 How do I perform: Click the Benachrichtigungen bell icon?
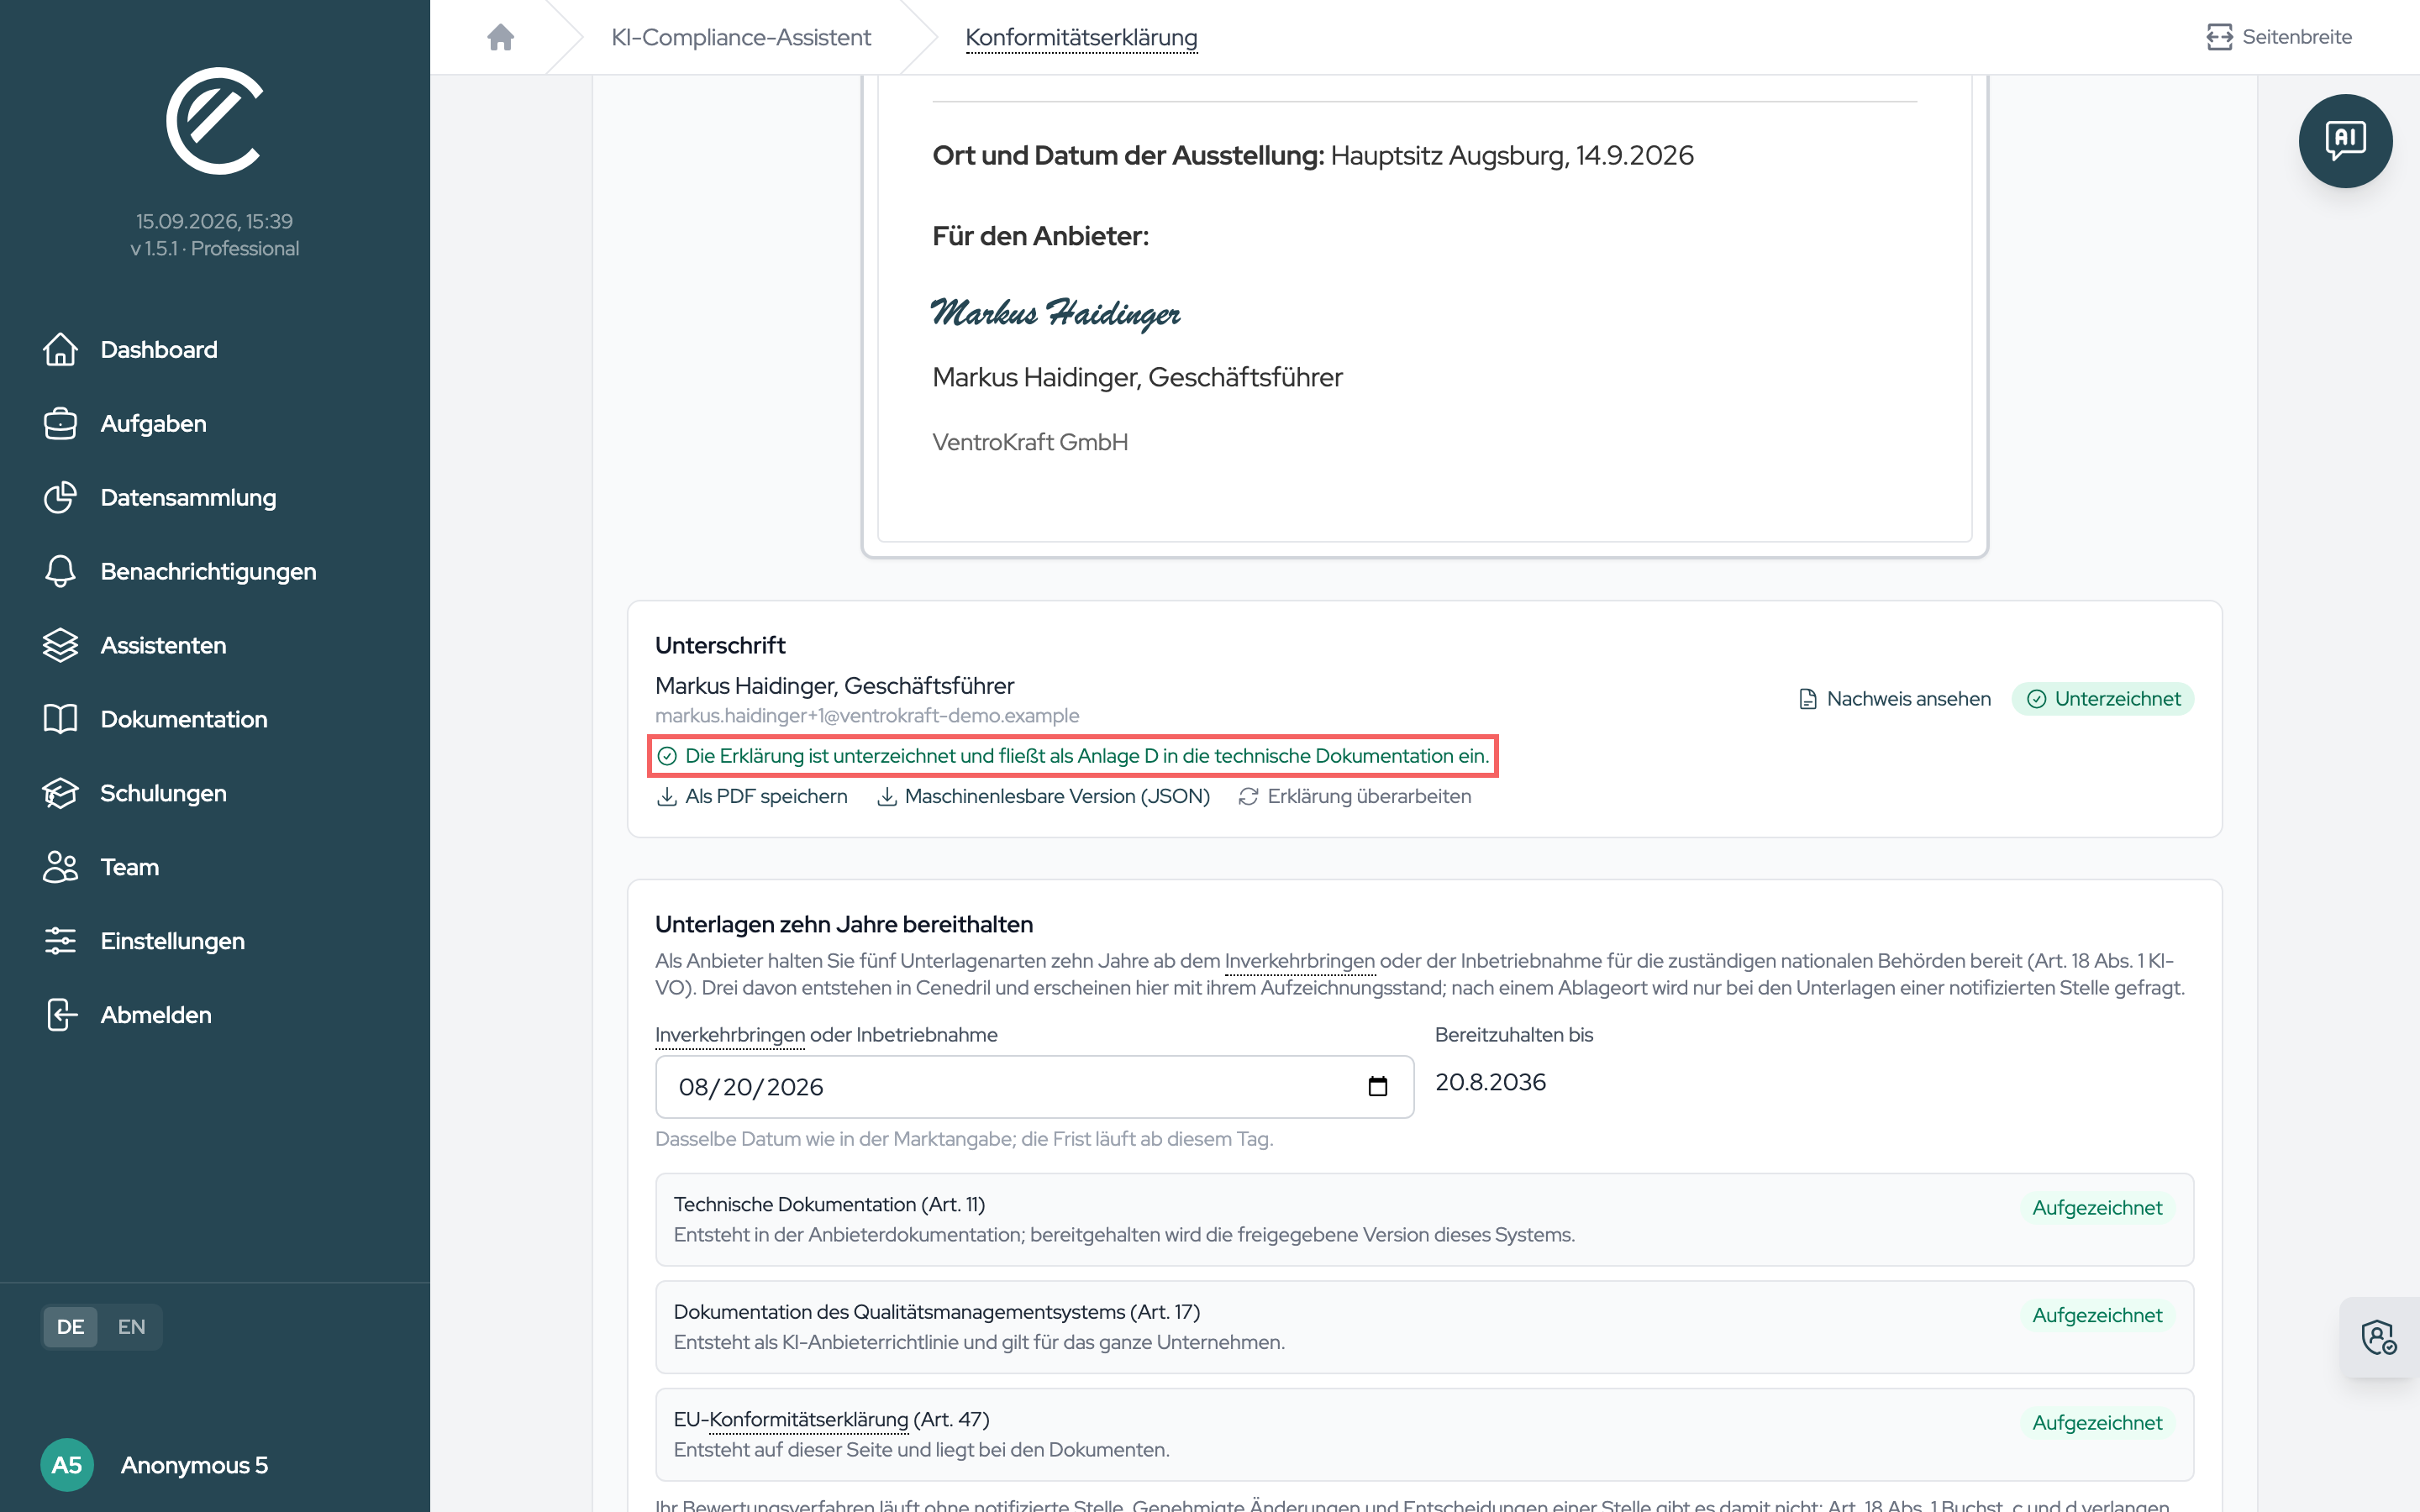click(60, 571)
